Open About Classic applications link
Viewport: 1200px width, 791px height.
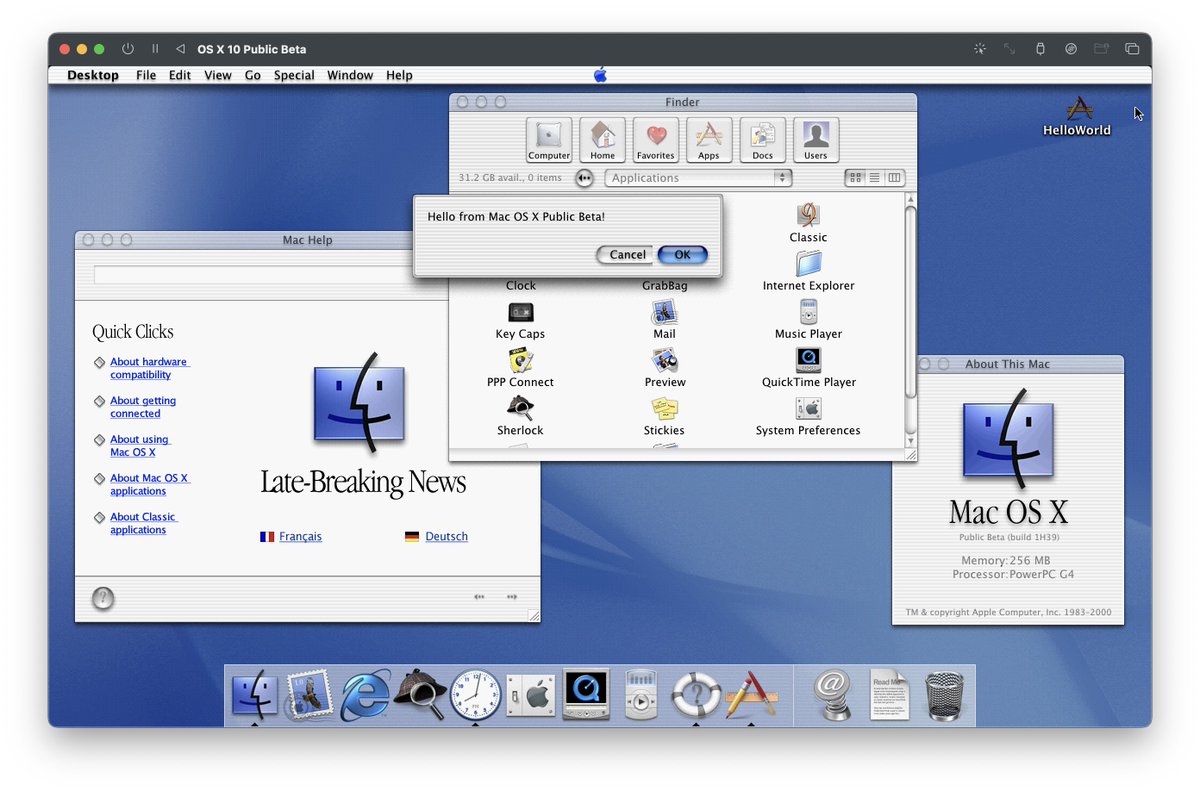(x=143, y=524)
